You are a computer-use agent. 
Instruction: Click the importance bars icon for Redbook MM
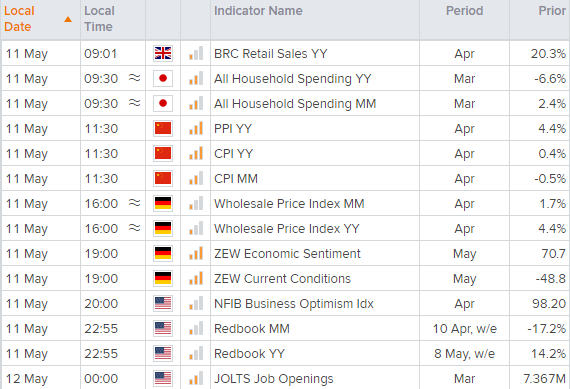click(x=196, y=328)
